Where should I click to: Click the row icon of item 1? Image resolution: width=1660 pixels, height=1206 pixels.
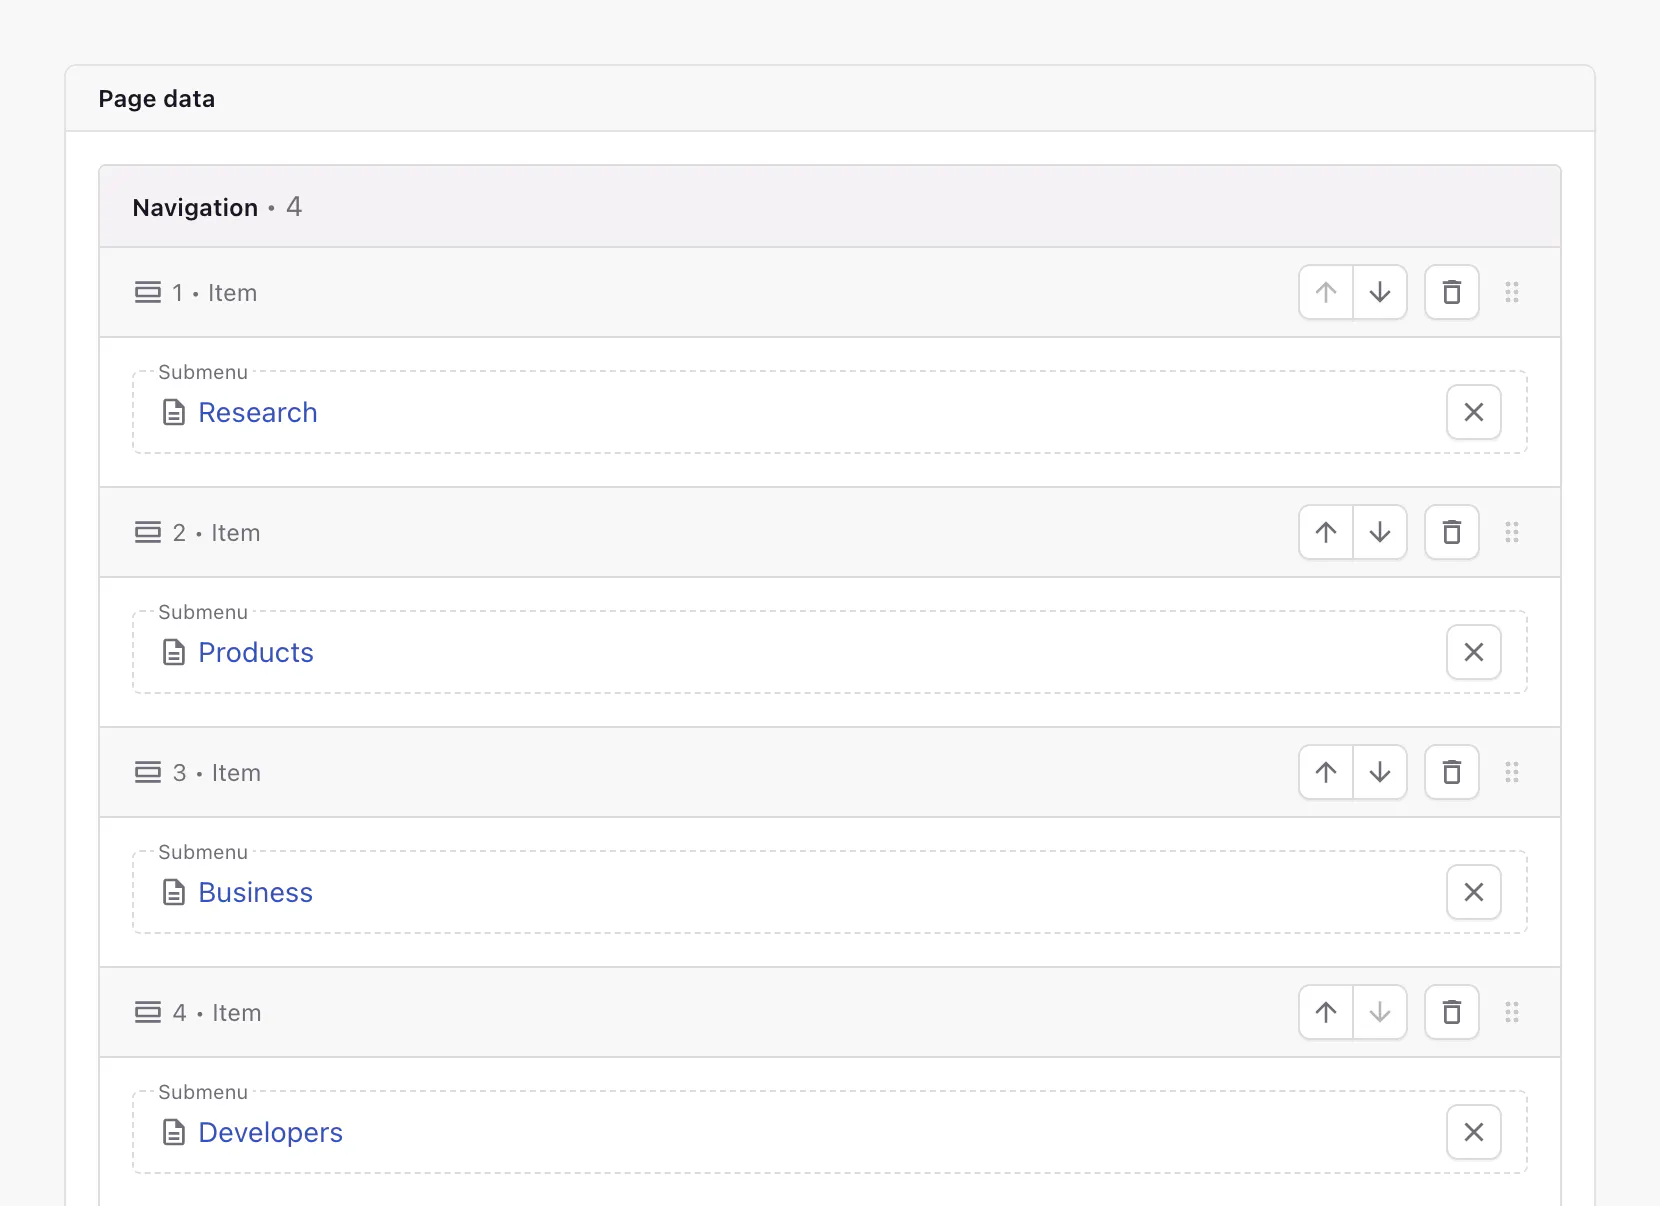pyautogui.click(x=148, y=292)
